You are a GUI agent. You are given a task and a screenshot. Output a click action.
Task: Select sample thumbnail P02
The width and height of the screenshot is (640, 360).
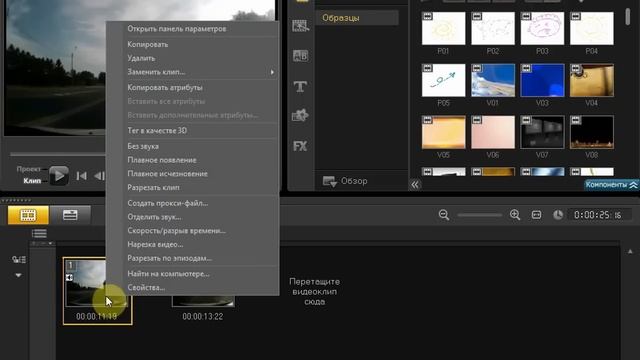pyautogui.click(x=493, y=28)
